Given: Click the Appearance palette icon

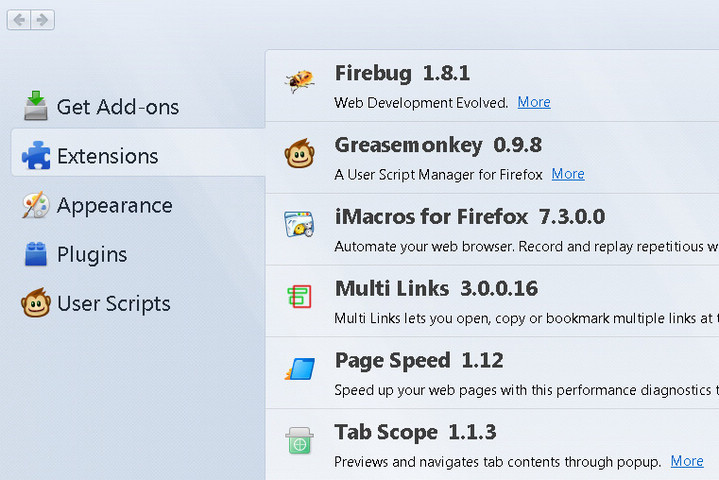Looking at the screenshot, I should coord(36,205).
